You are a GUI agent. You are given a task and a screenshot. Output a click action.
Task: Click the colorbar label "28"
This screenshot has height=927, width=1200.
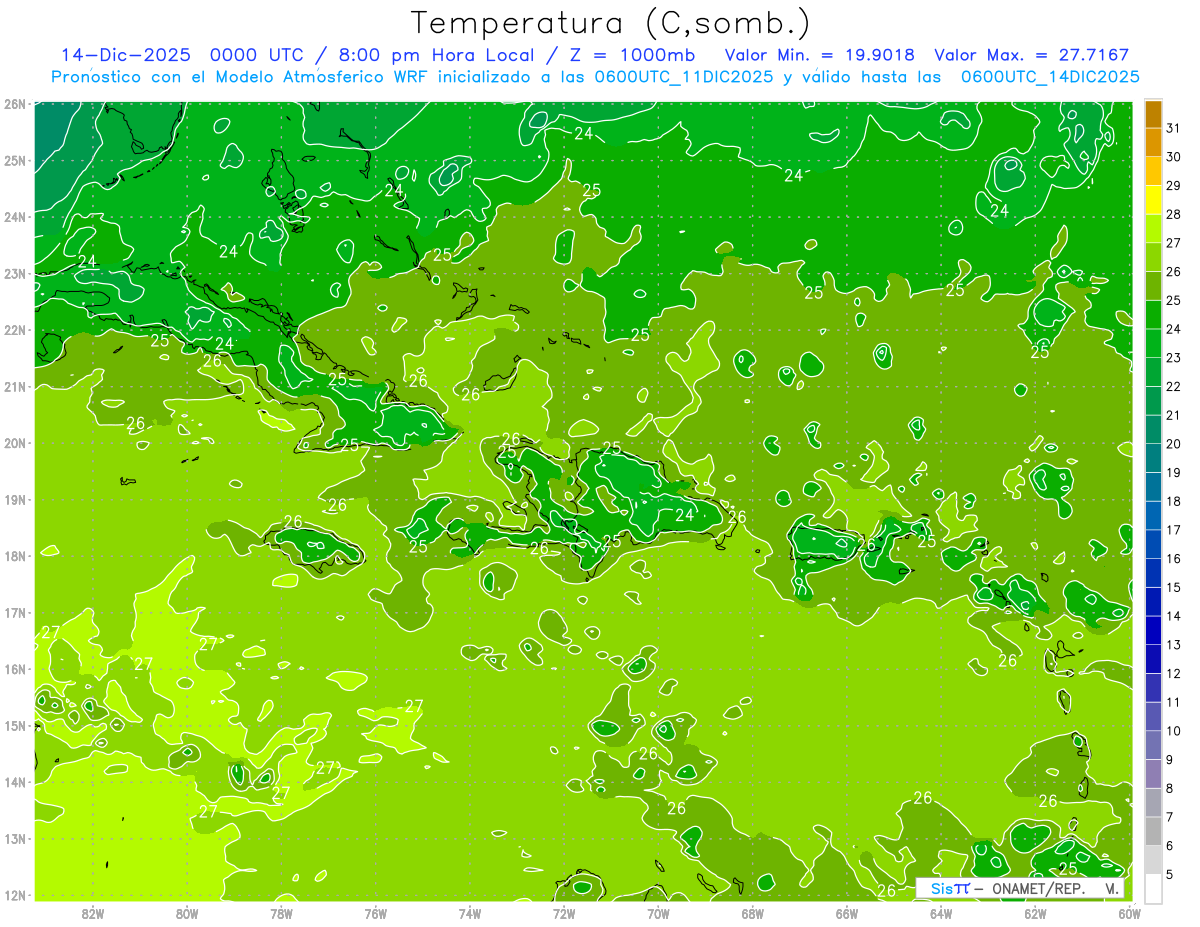pyautogui.click(x=1174, y=214)
